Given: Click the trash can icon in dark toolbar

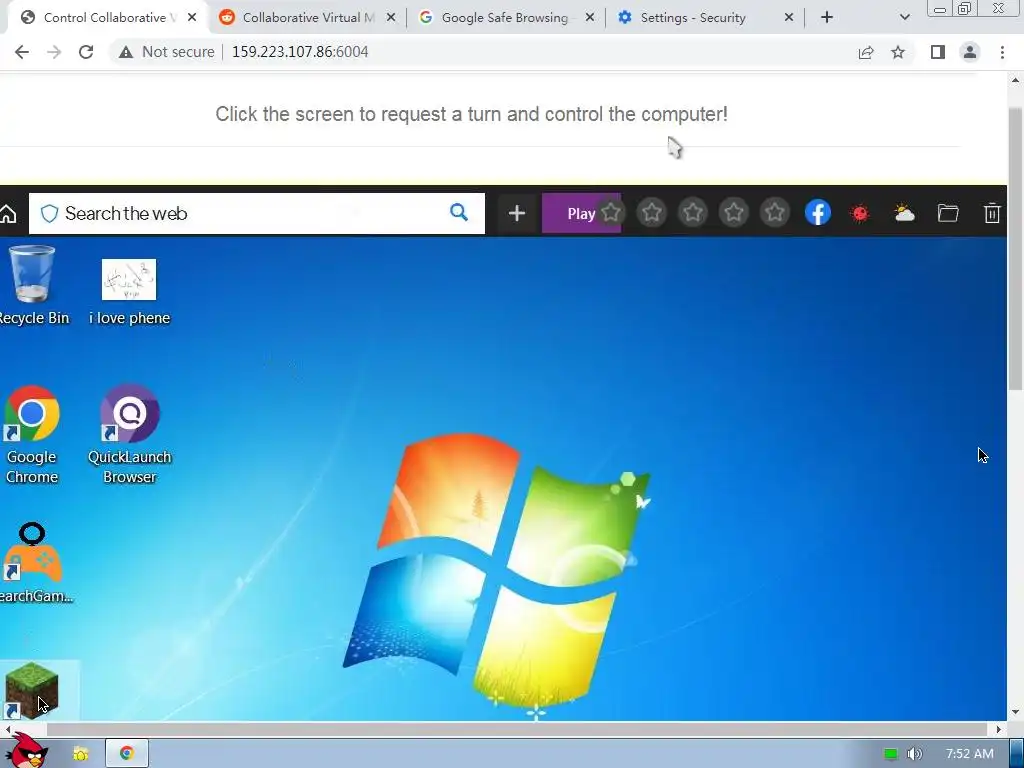Looking at the screenshot, I should (992, 213).
